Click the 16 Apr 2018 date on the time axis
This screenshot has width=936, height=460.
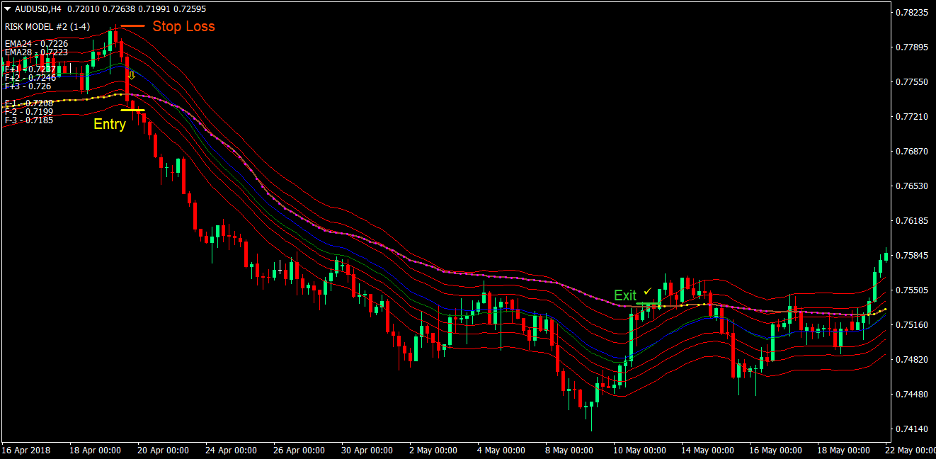pos(27,449)
